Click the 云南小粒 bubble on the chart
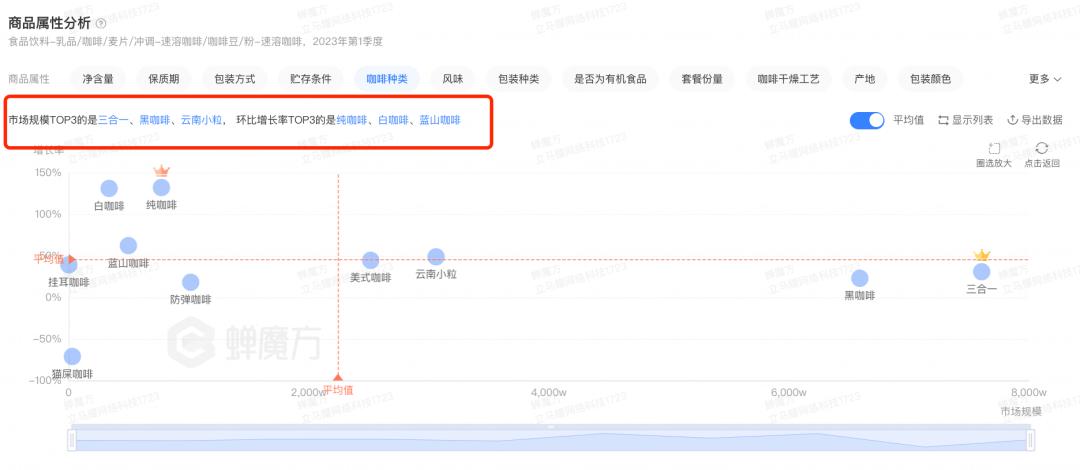Viewport: 1080px width, 470px height. click(436, 256)
